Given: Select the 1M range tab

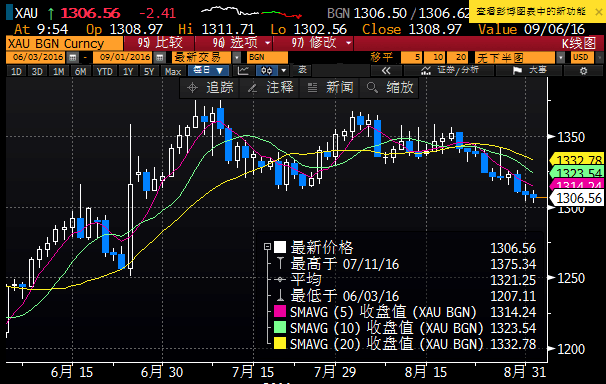Looking at the screenshot, I should click(59, 71).
